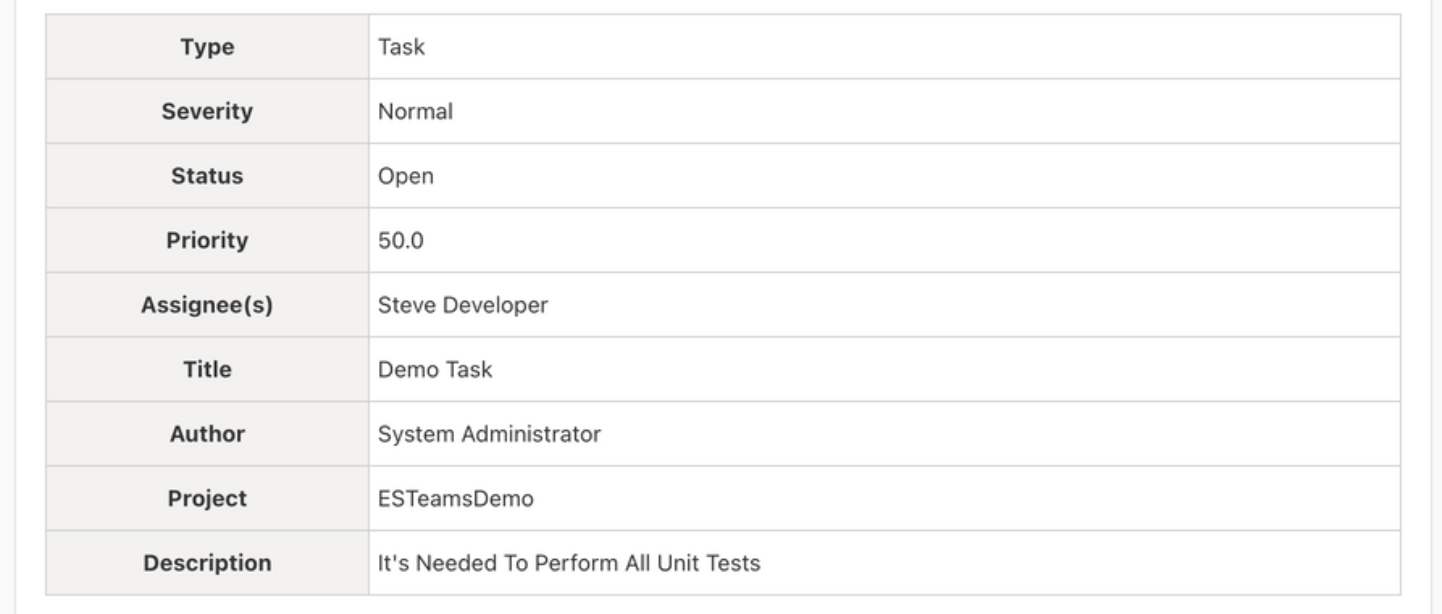Image resolution: width=1442 pixels, height=614 pixels.
Task: Select the Demo Task title text
Action: [x=435, y=369]
